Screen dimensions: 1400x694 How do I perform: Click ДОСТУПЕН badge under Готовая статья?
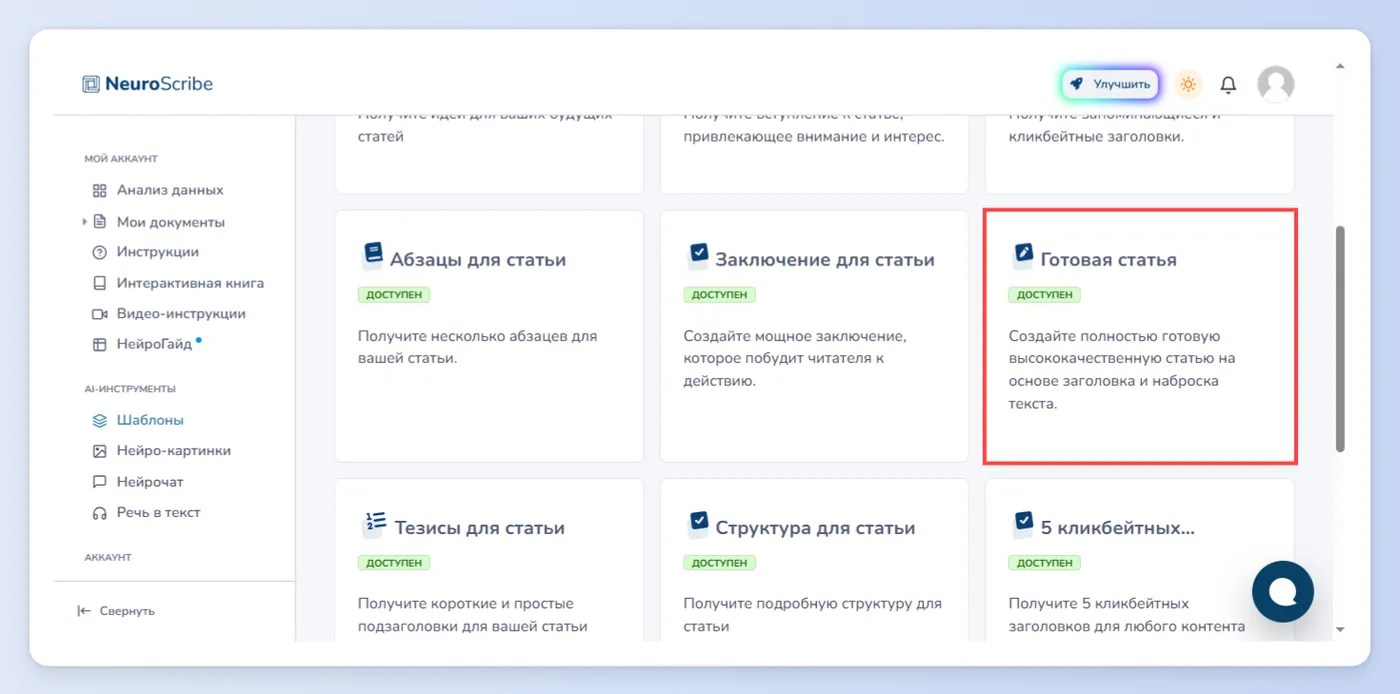point(1045,295)
